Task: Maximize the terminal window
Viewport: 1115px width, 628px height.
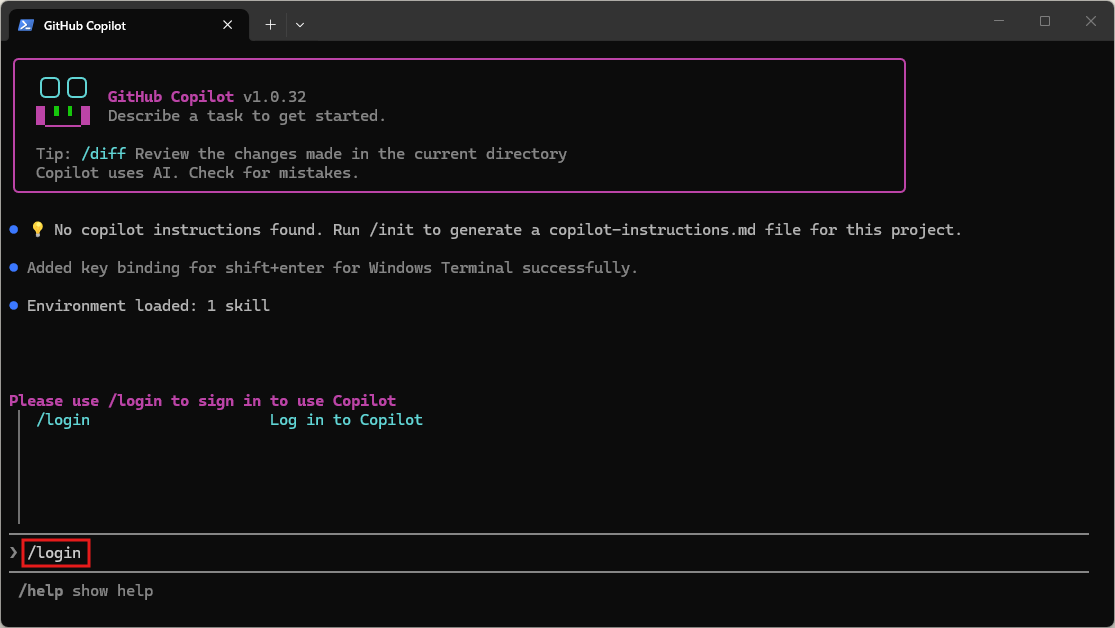Action: click(1045, 21)
